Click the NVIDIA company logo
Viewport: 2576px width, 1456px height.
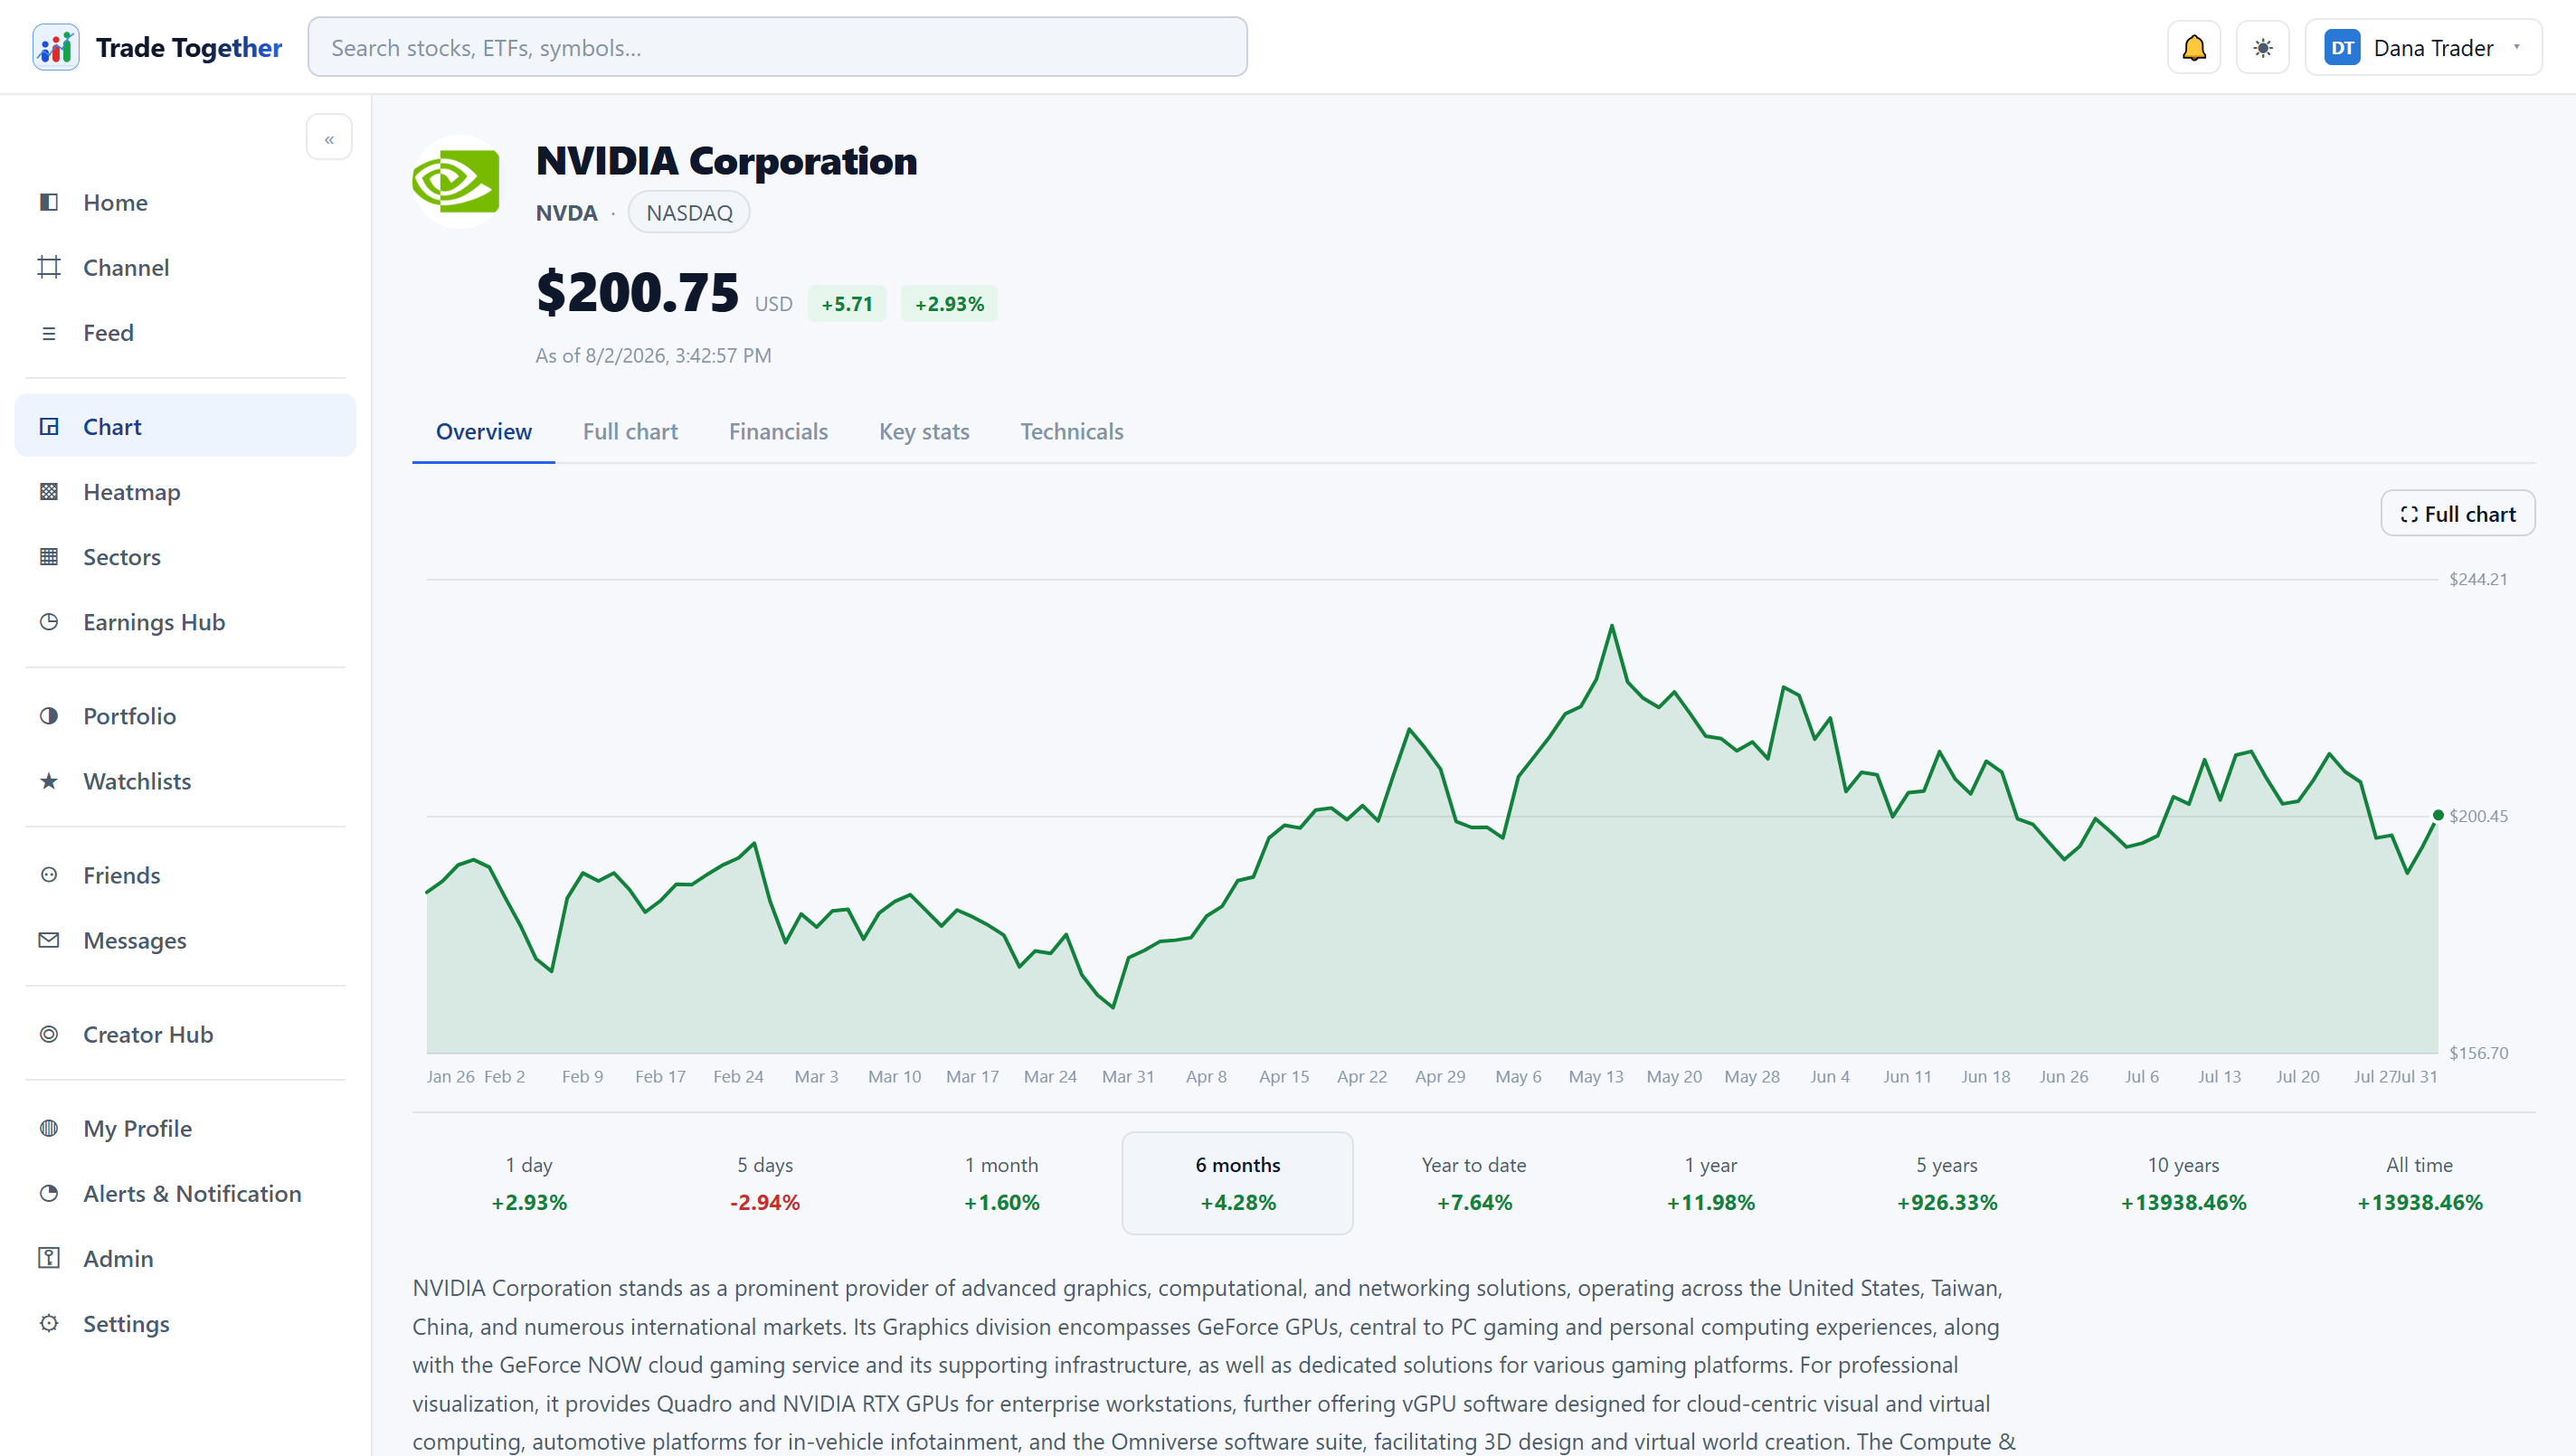457,182
